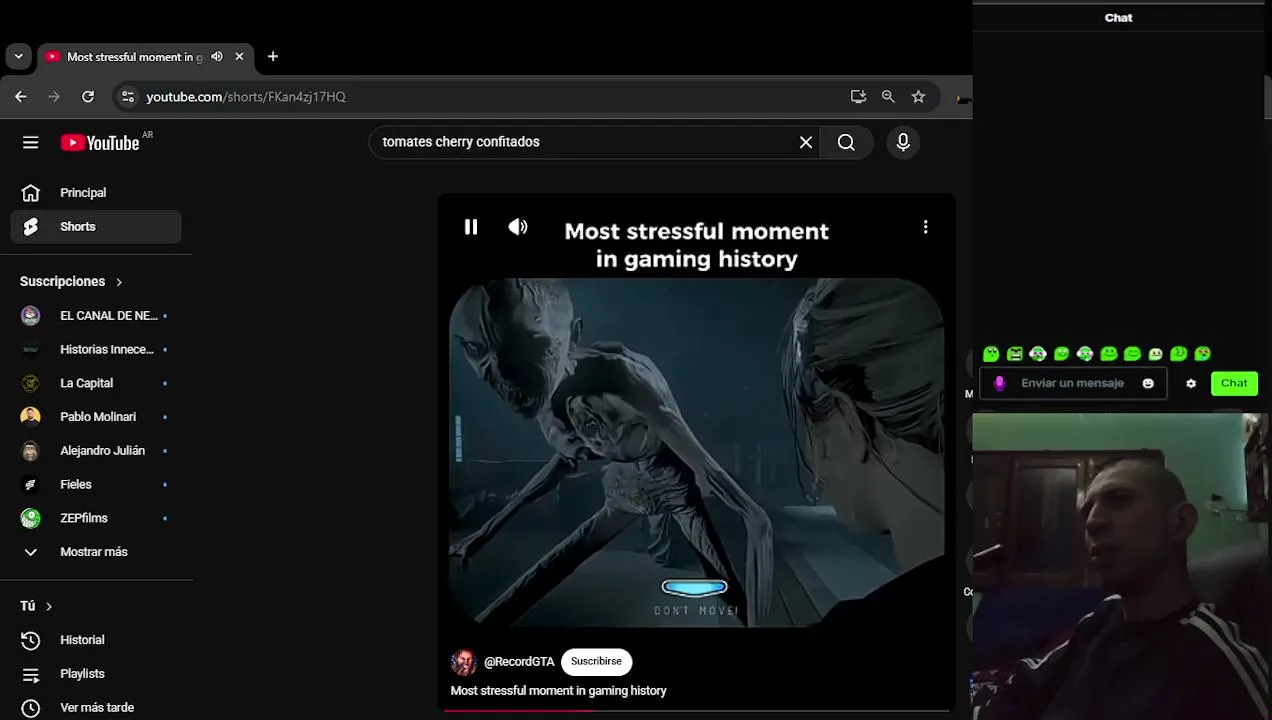
Task: Click the Enviar un mensaje field
Action: (1072, 383)
